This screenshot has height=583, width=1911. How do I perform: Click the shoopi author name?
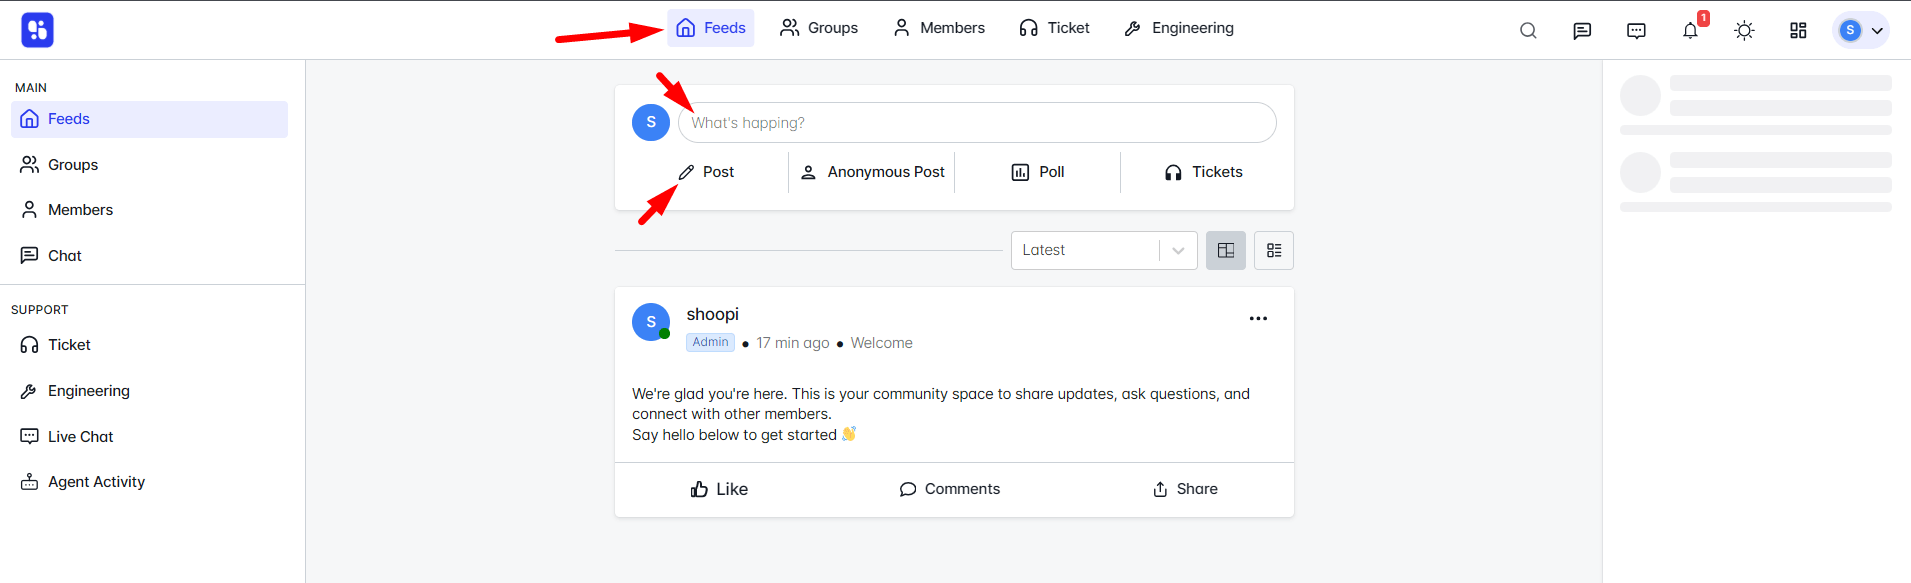(712, 314)
